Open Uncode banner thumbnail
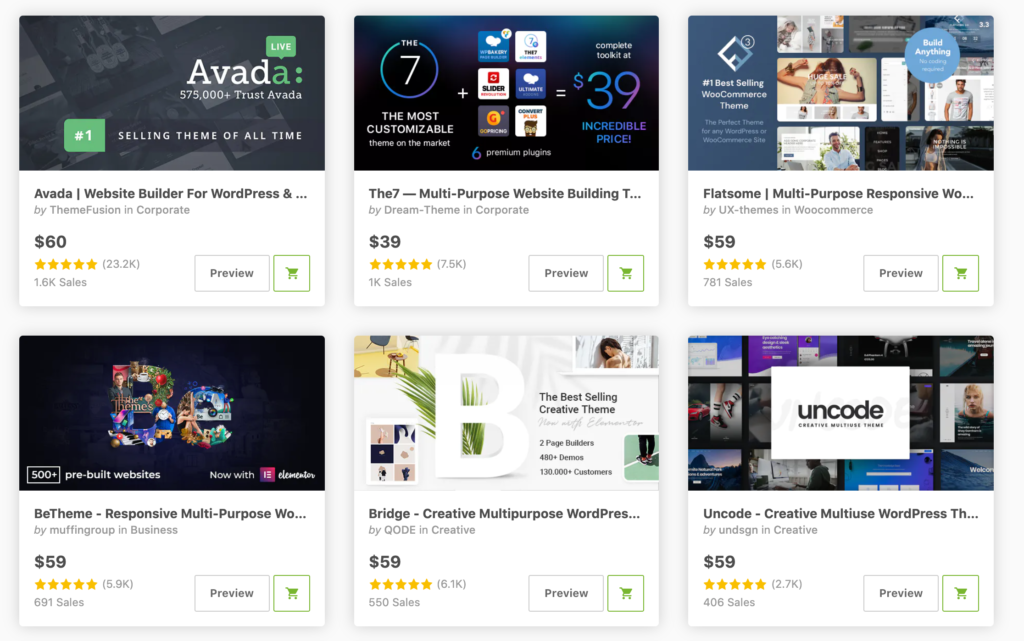The height and width of the screenshot is (641, 1024). (840, 413)
